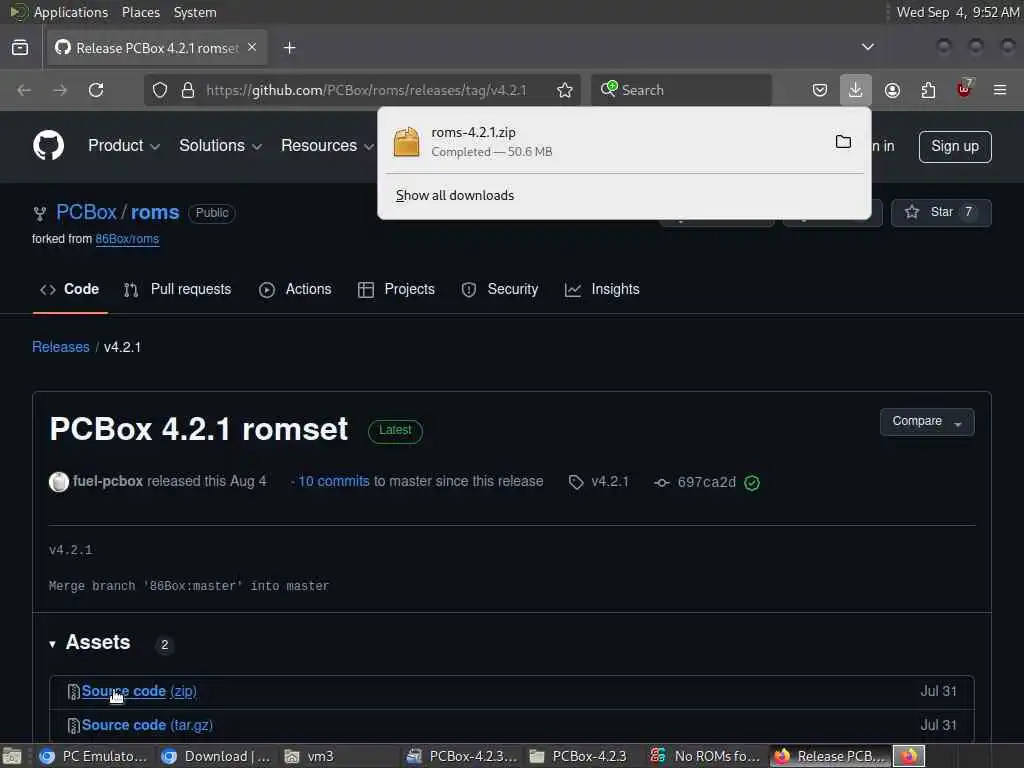Viewport: 1024px width, 768px height.
Task: Download Source code (tar.gz)
Action: point(147,725)
